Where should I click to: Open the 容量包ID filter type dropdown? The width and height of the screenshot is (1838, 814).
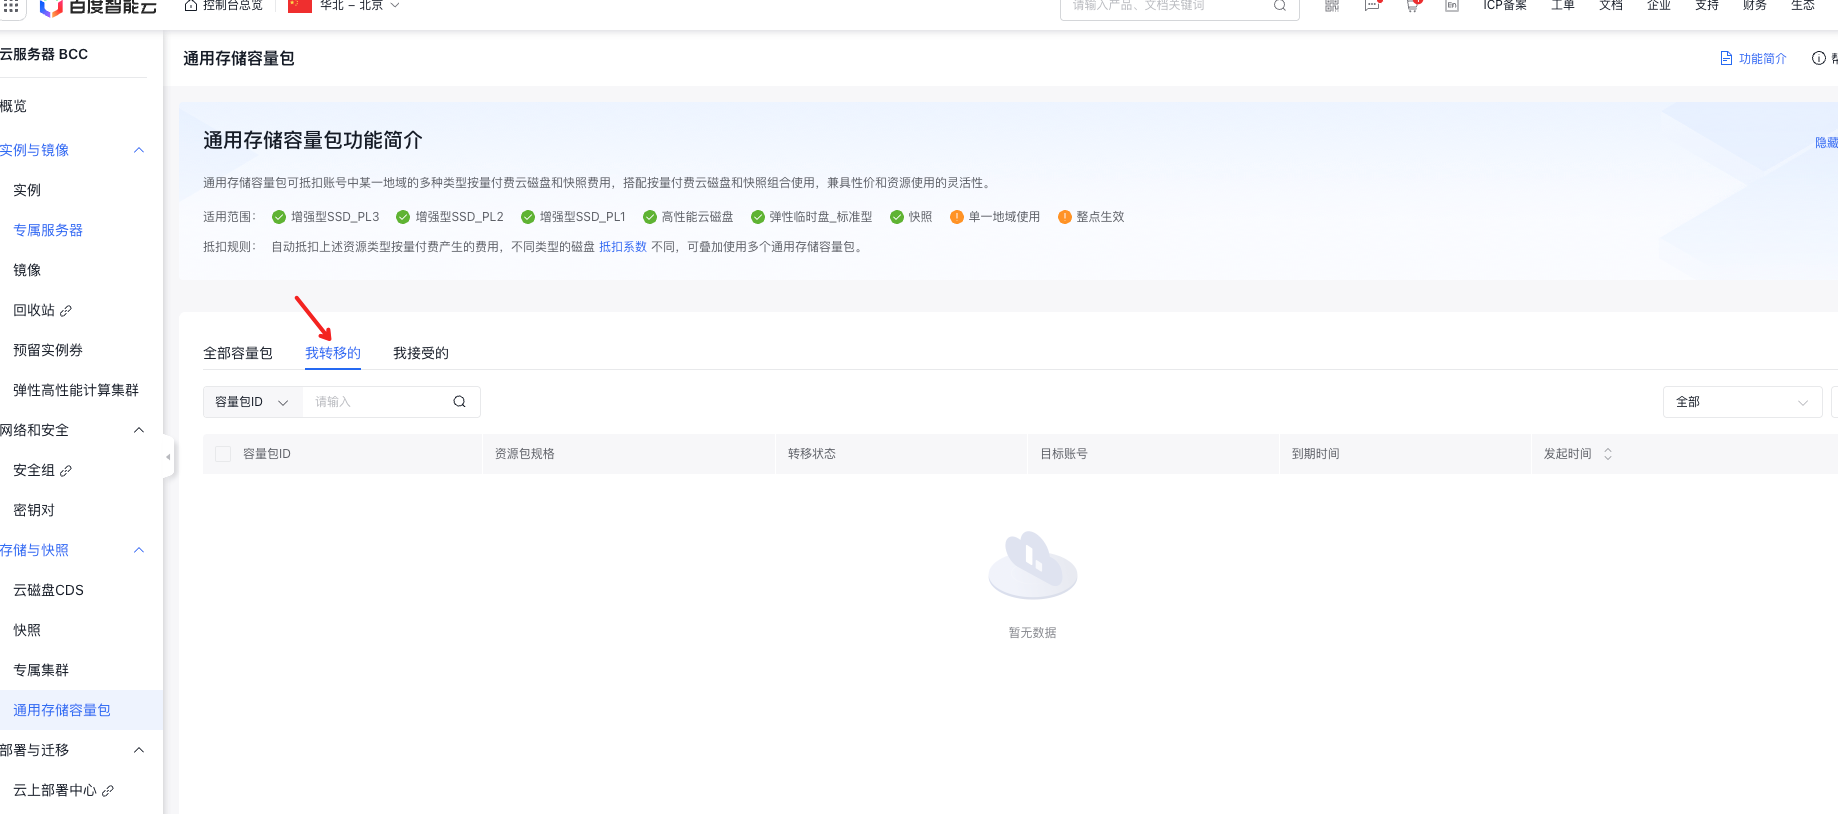(251, 402)
